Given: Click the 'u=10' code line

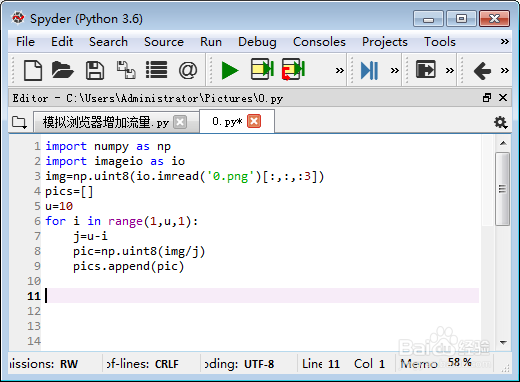Looking at the screenshot, I should tap(59, 206).
